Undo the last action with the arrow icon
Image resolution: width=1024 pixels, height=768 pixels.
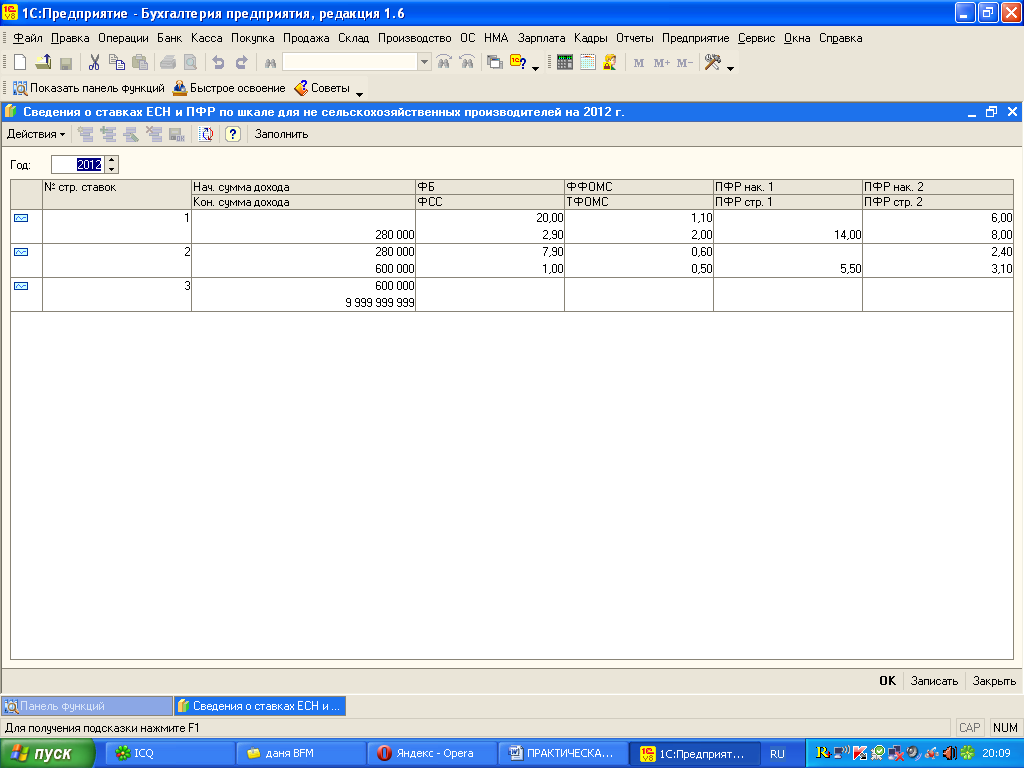pos(219,63)
